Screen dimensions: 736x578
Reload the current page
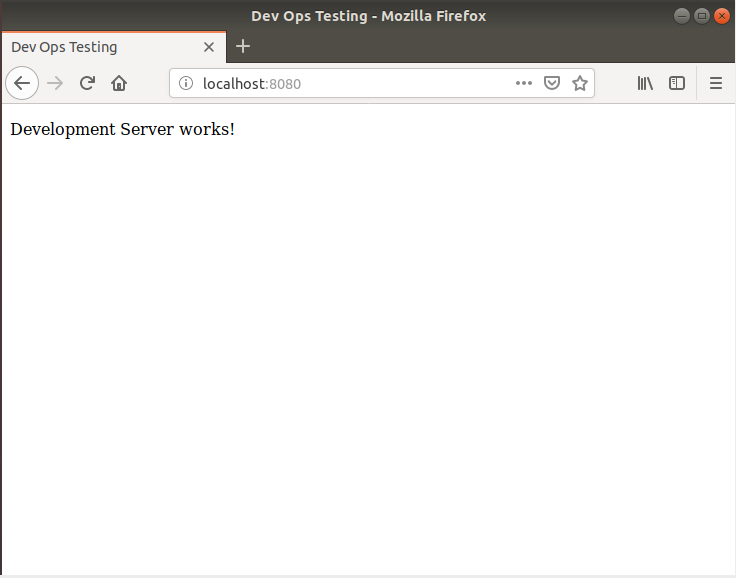[x=87, y=84]
